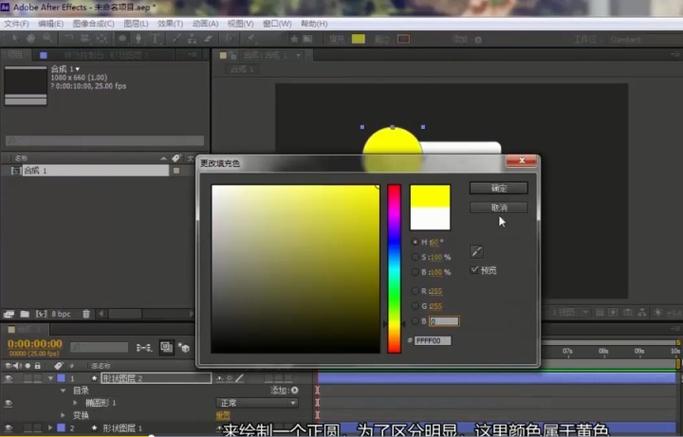Screen dimensions: 683x437
Task: Click the eyedropper icon in color dialog
Action: coord(477,252)
